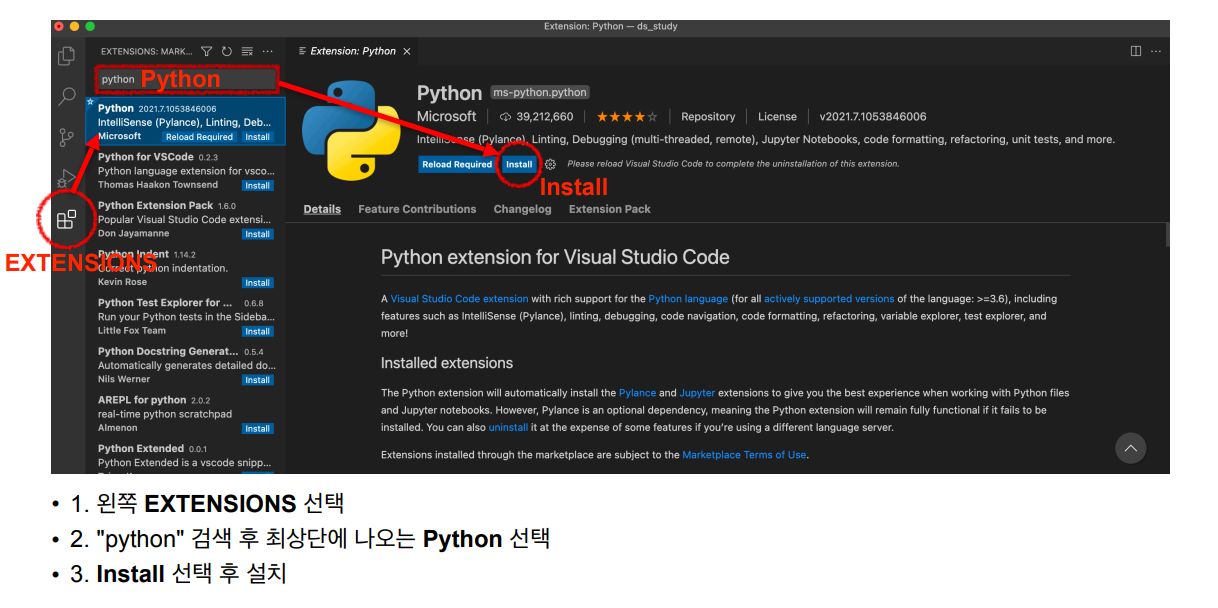Select Python Docstring Generator list entry
The image size is (1218, 608).
tap(186, 364)
